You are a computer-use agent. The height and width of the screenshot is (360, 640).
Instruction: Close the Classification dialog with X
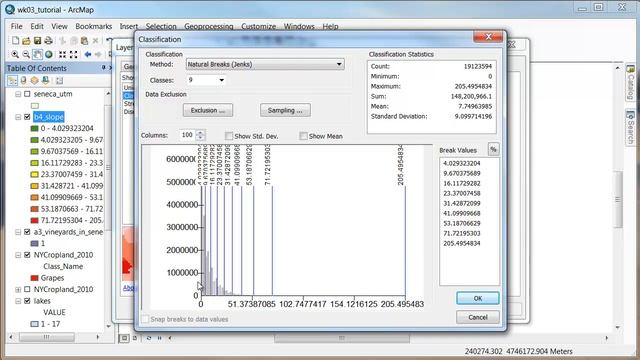click(x=488, y=37)
